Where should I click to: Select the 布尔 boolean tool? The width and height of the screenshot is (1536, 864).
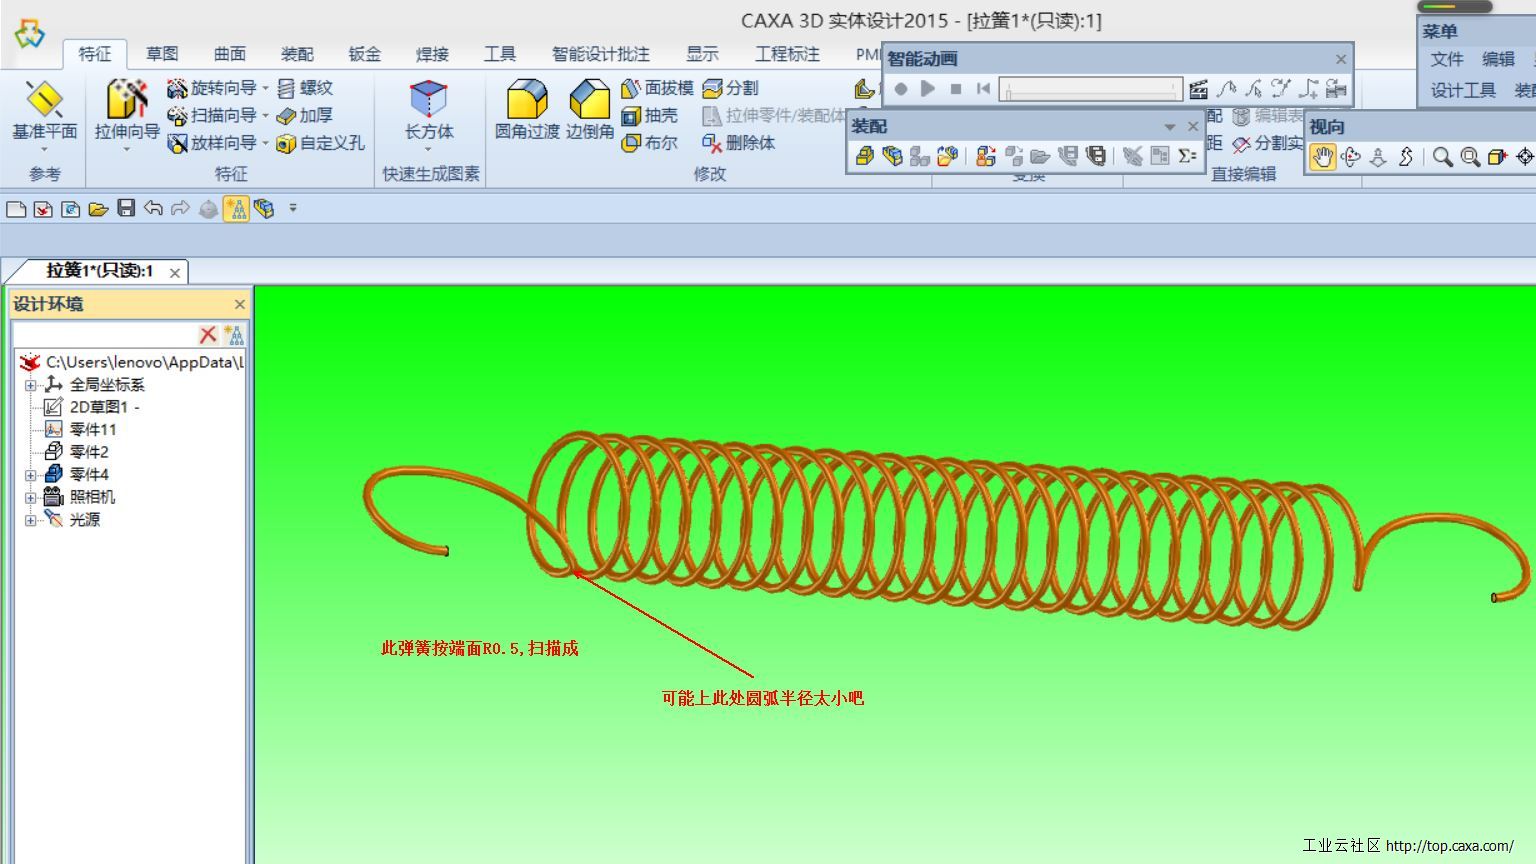click(x=649, y=143)
